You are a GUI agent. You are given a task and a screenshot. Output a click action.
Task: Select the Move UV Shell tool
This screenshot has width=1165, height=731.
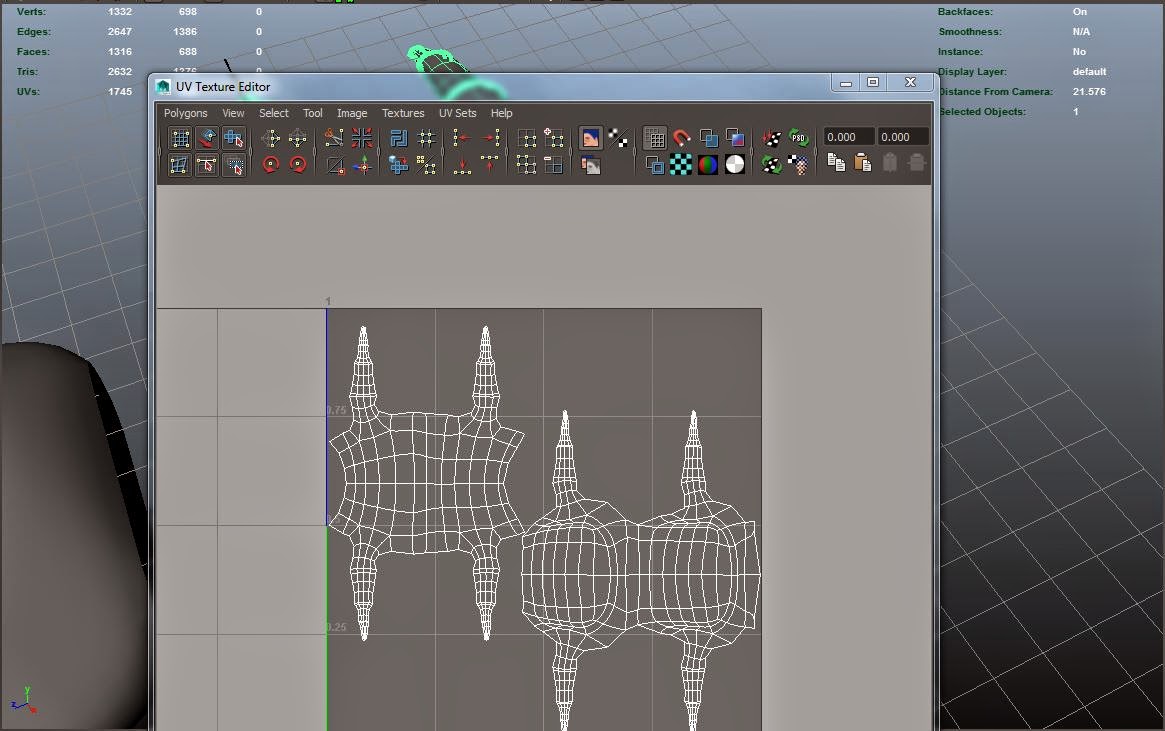click(207, 138)
